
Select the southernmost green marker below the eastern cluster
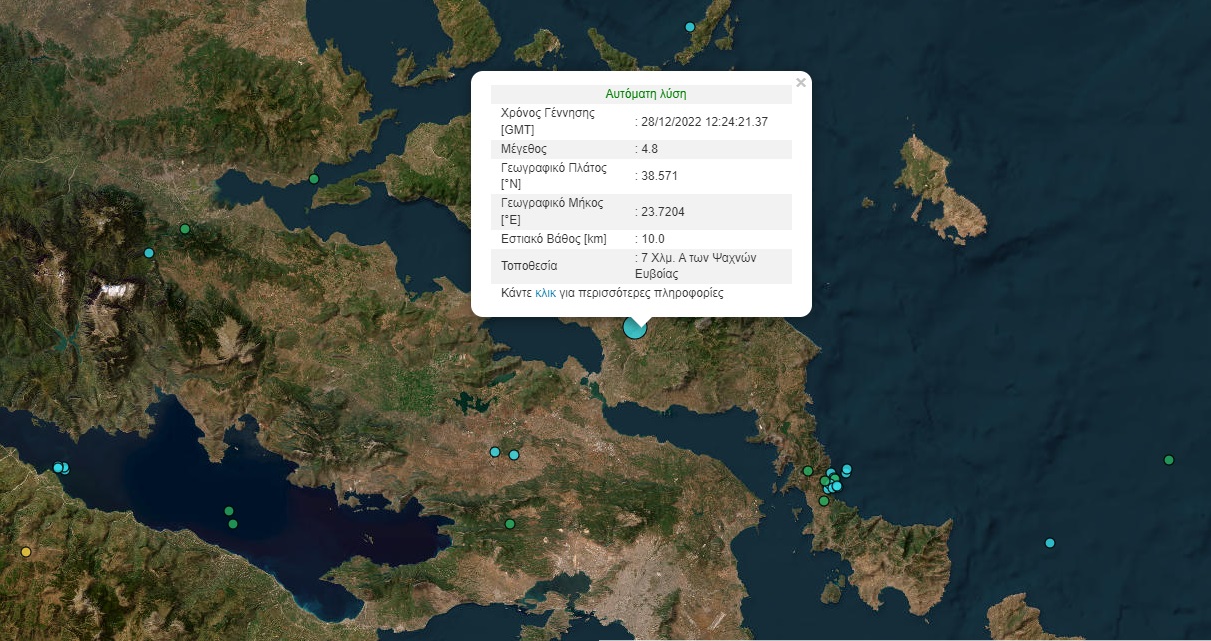coord(823,501)
